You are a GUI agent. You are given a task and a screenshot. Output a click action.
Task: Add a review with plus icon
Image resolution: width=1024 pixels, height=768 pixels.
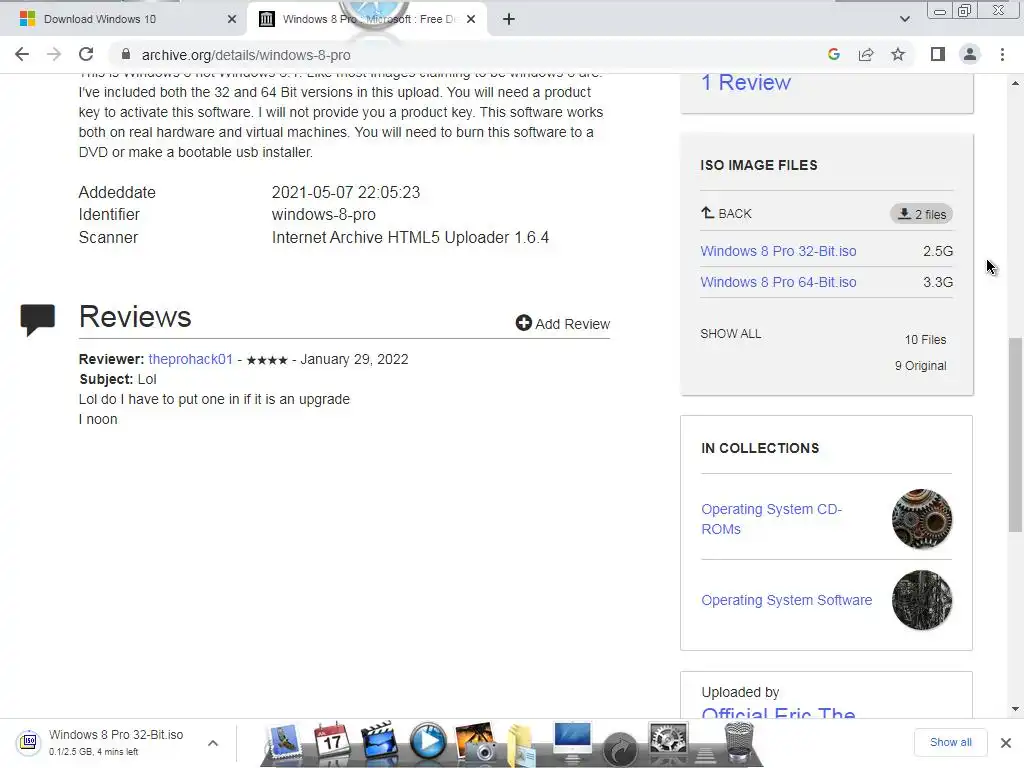(x=562, y=323)
